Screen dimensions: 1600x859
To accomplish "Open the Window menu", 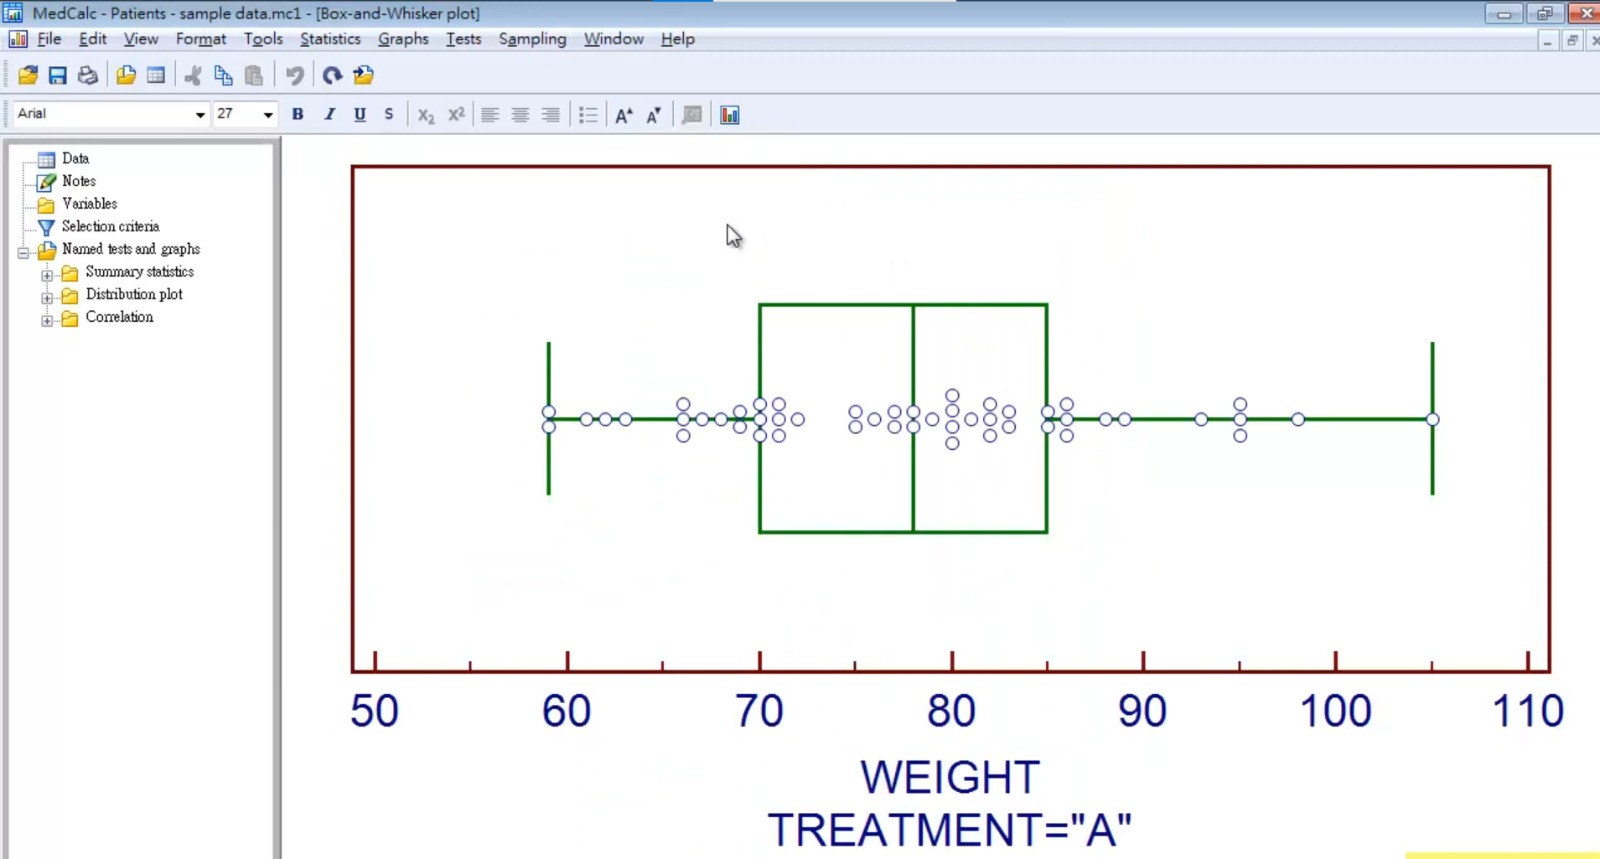I will pos(614,39).
